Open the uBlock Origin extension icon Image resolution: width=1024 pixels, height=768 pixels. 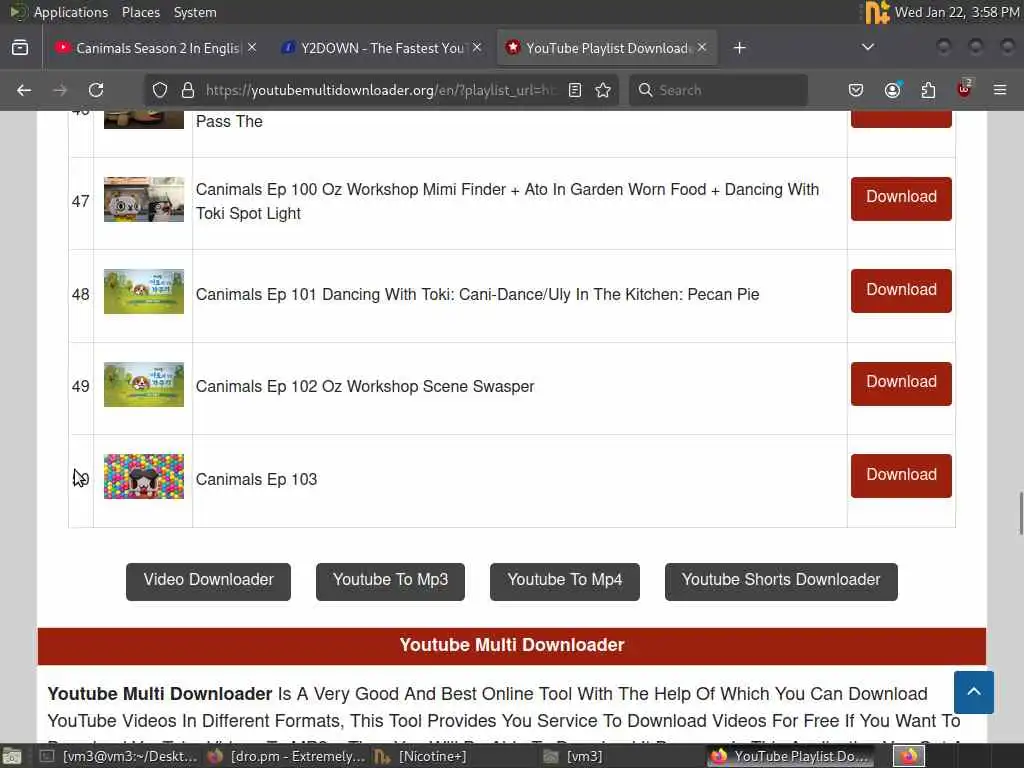(964, 89)
